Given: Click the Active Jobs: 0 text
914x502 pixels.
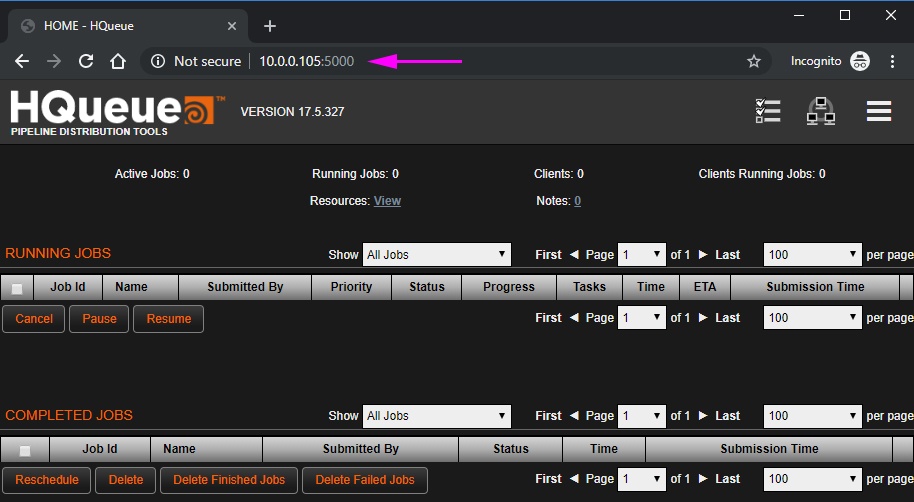Looking at the screenshot, I should 152,174.
